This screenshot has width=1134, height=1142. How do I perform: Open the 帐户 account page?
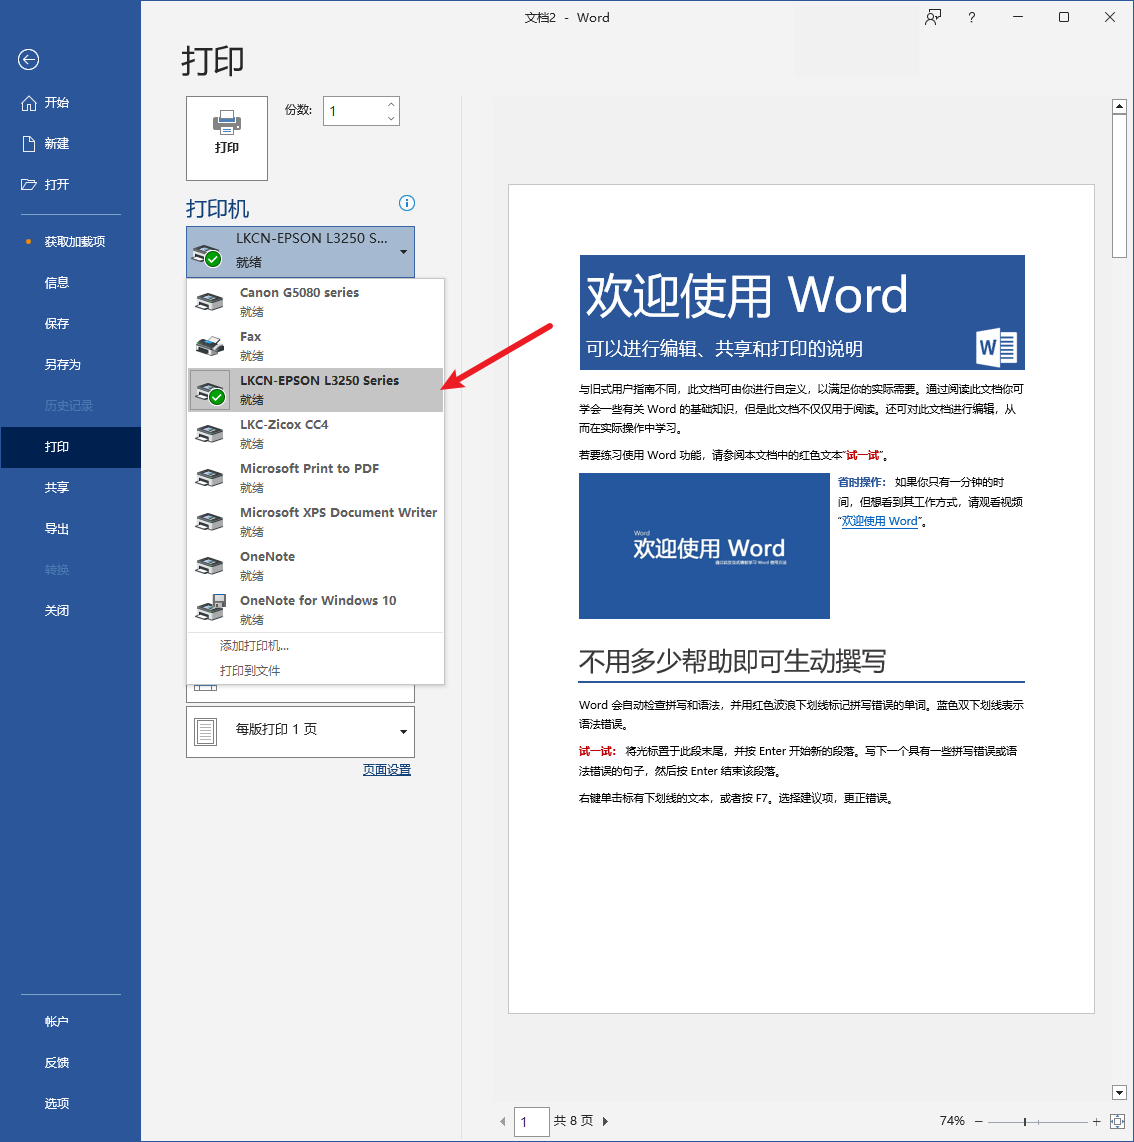tap(71, 1022)
